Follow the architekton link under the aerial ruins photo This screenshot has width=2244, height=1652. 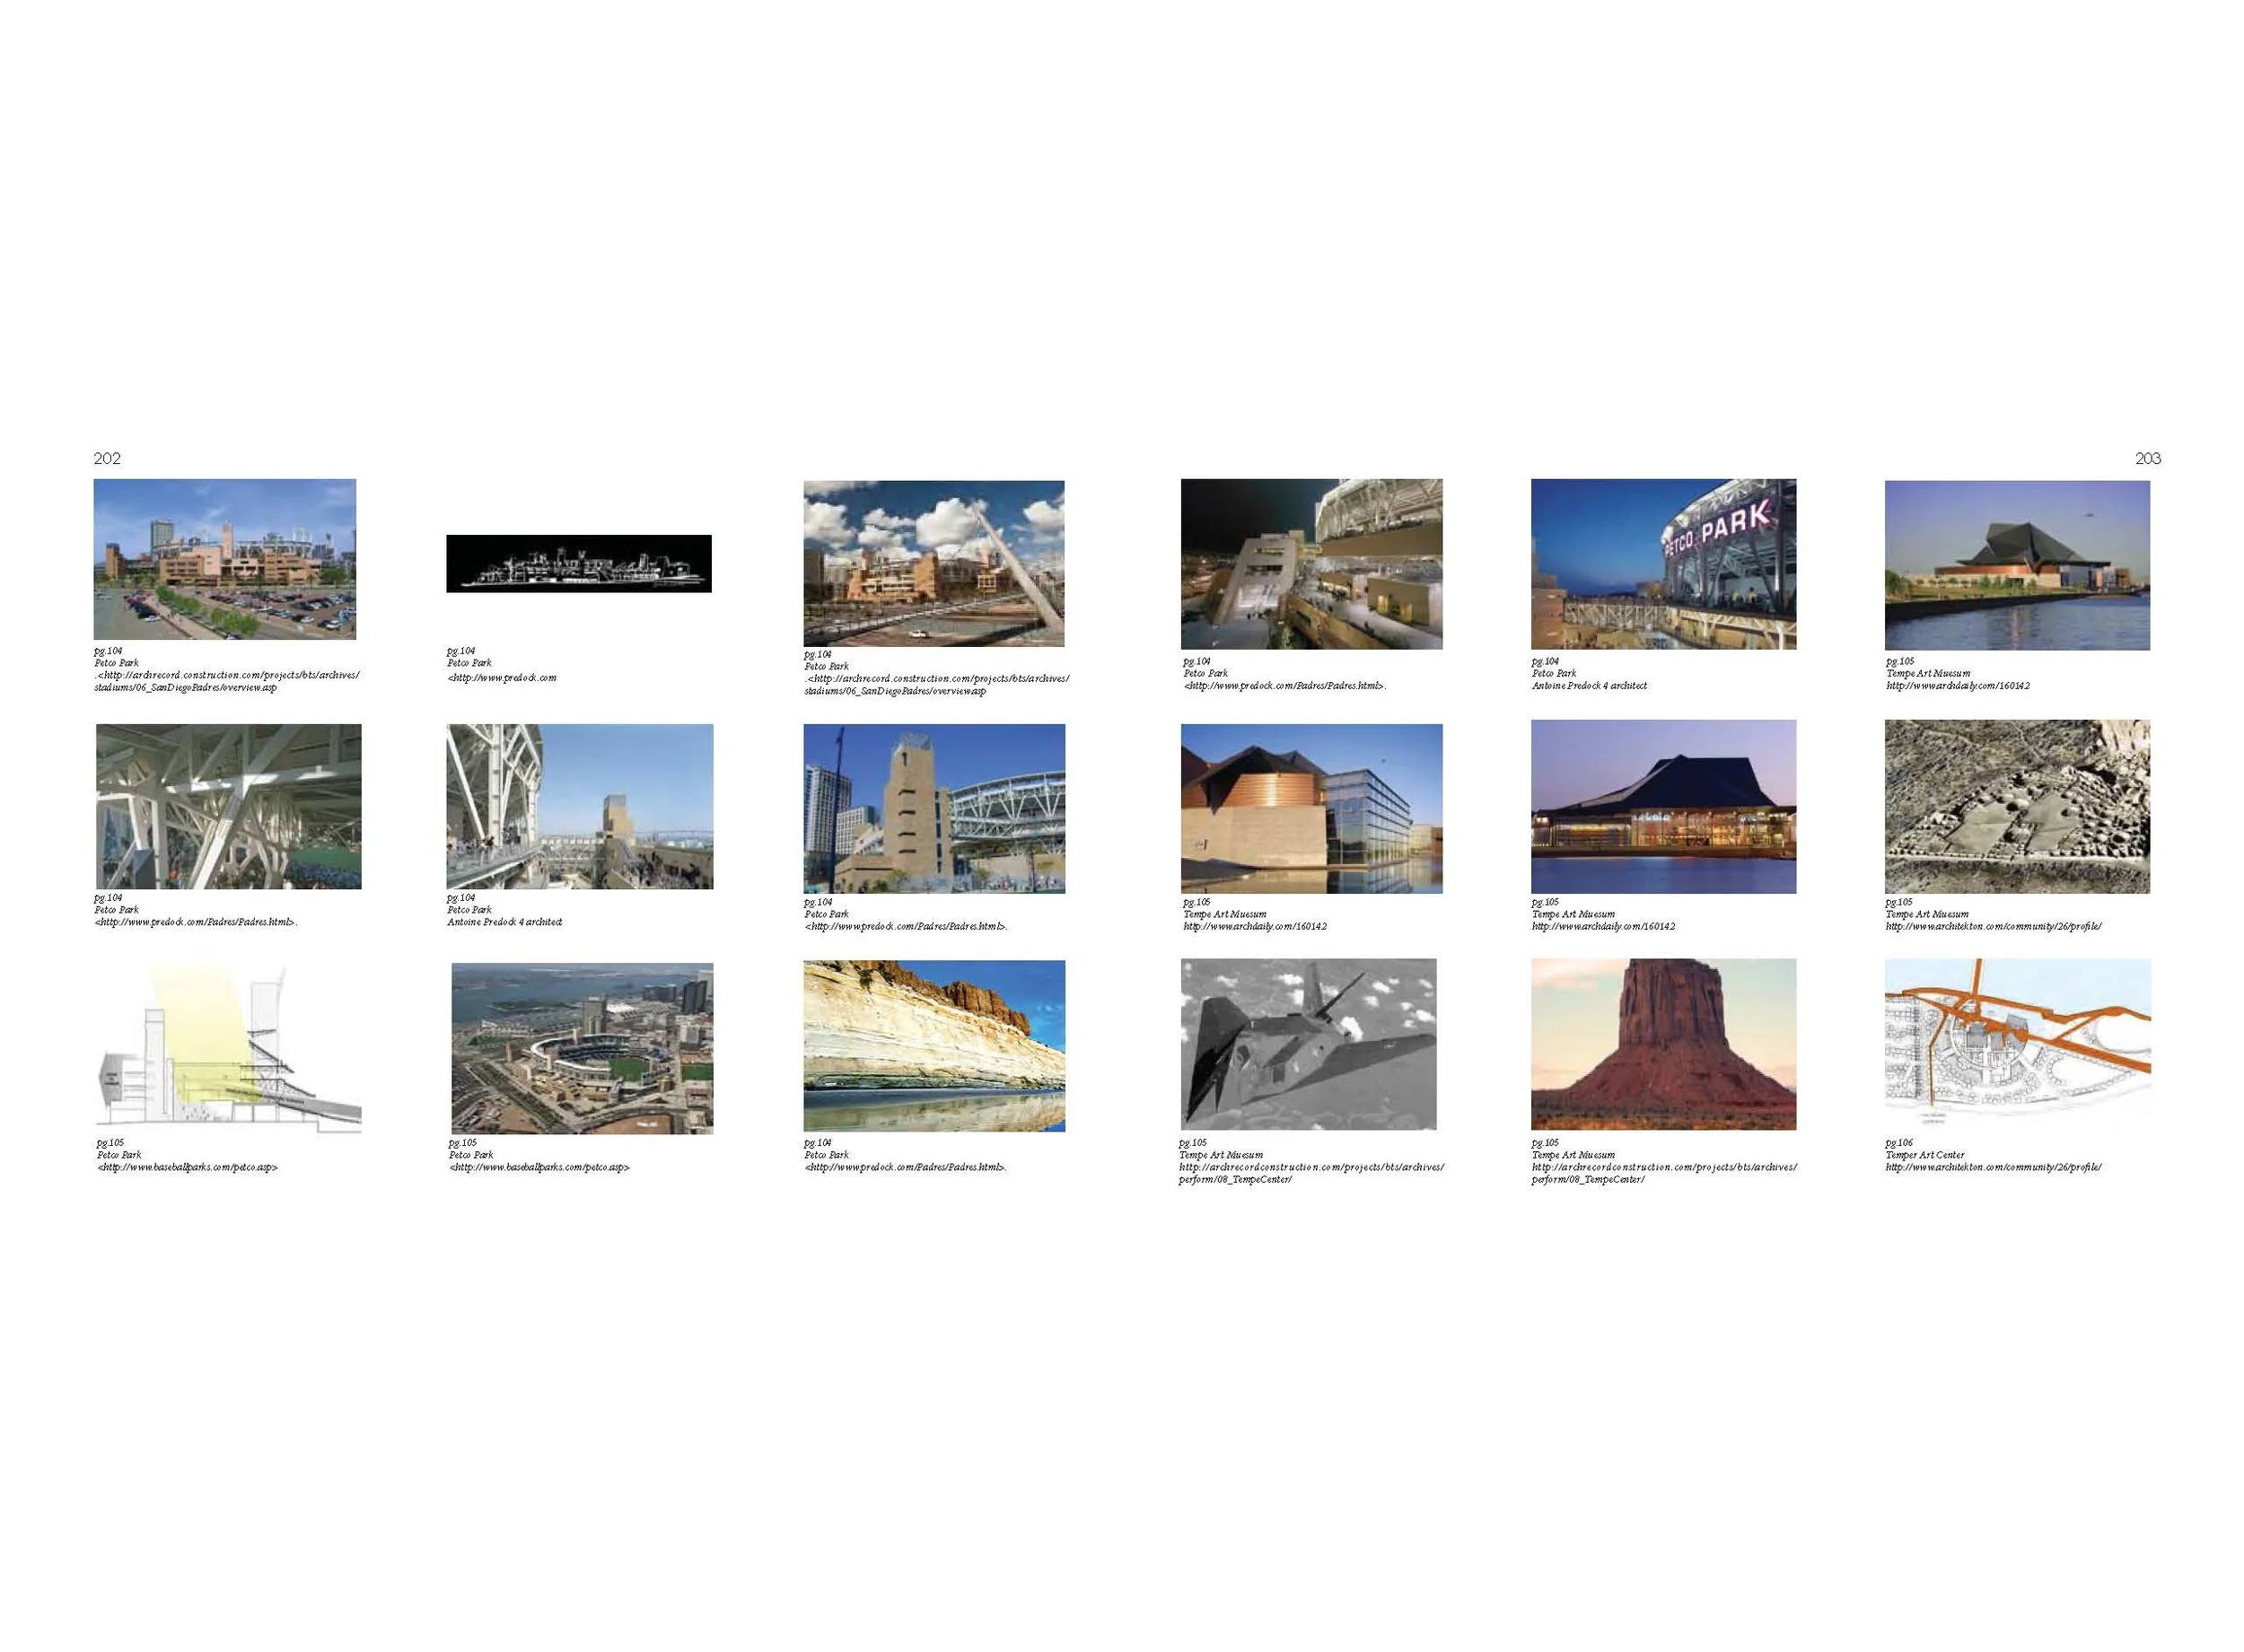click(1993, 925)
